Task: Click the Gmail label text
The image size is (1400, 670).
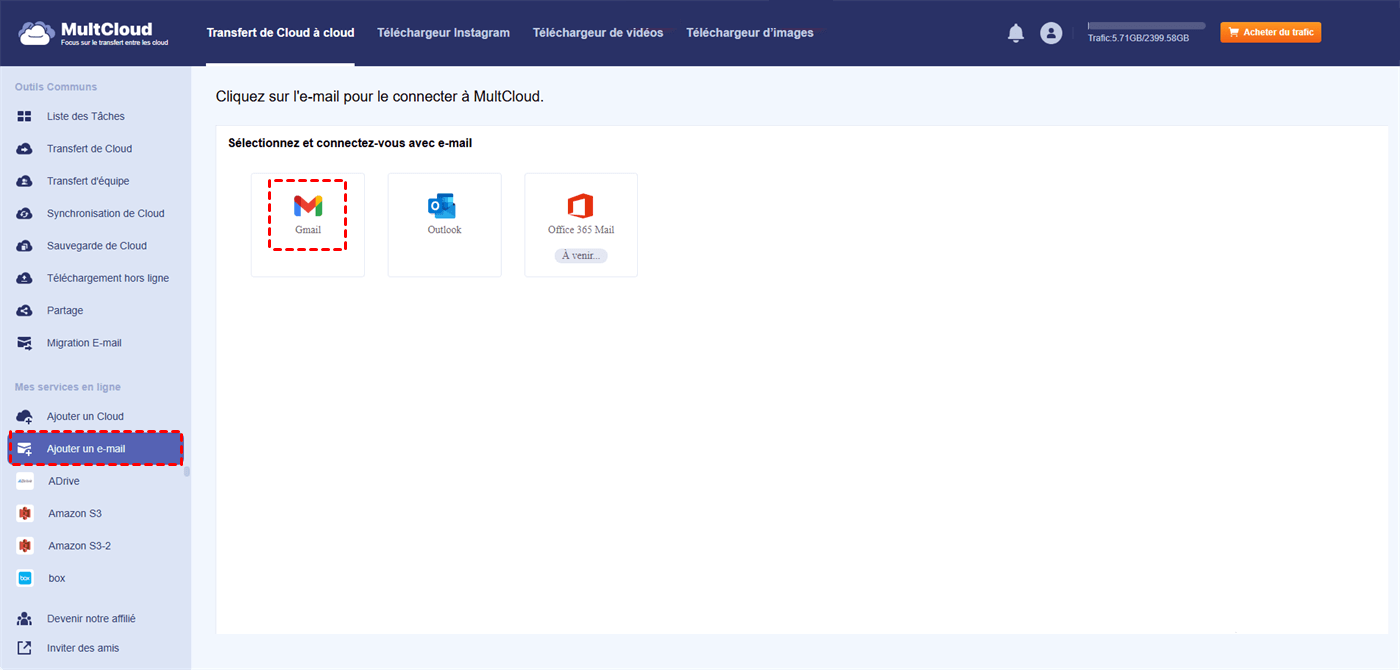Action: [x=308, y=230]
